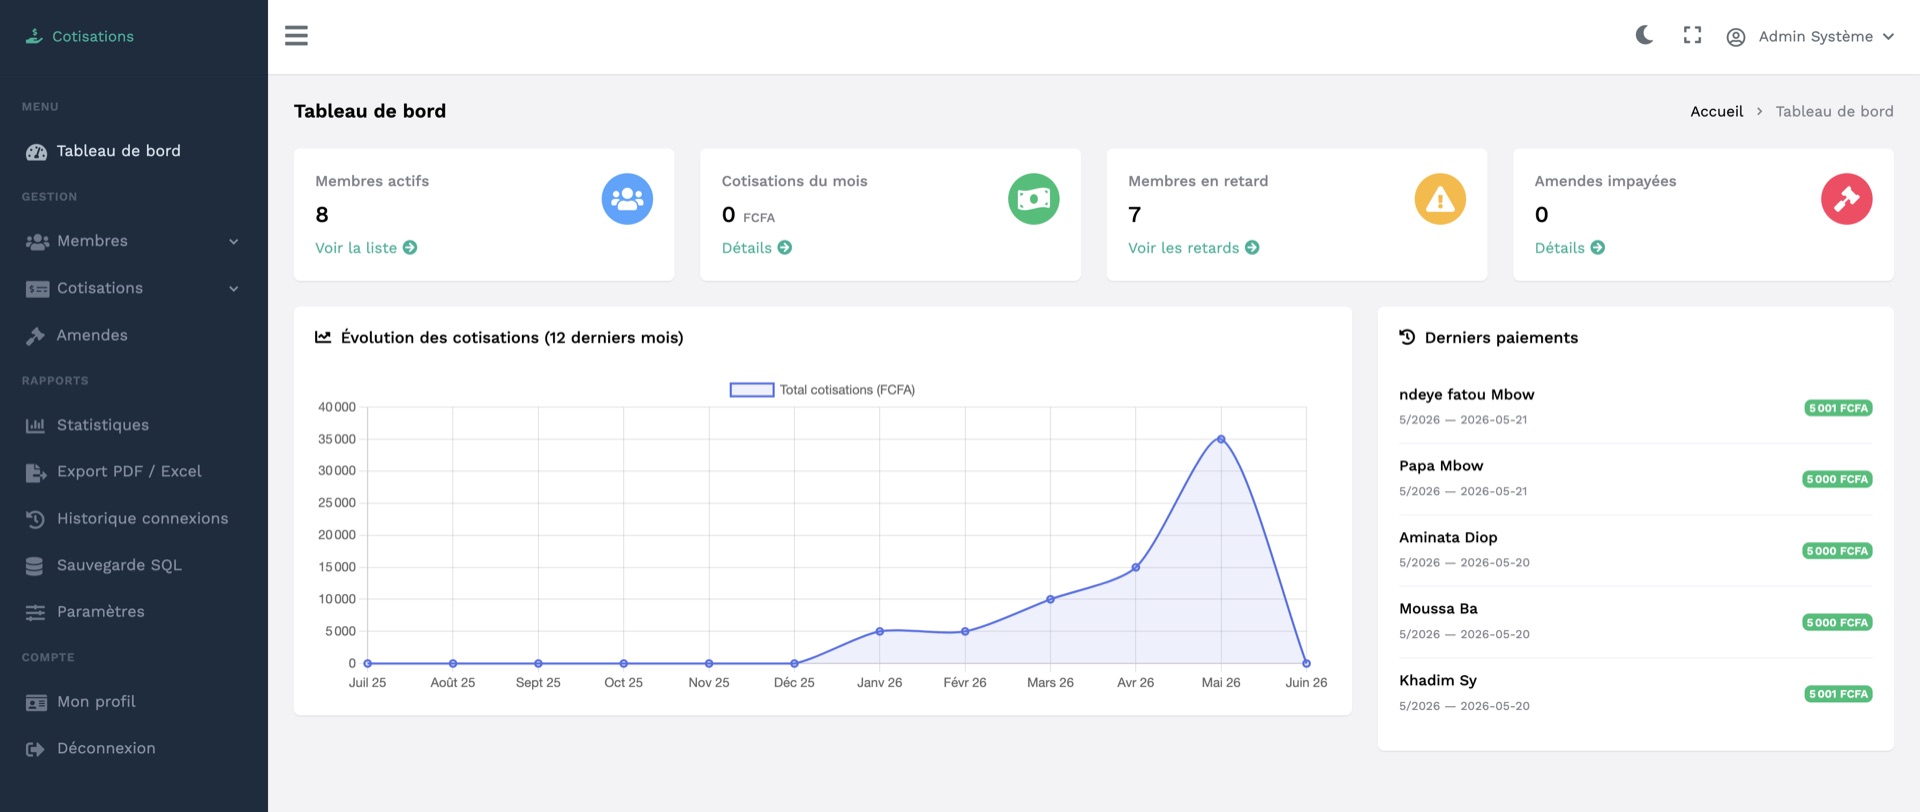Screen dimensions: 1920x812
Task: Click the user avatar icon near Admin Système
Action: coord(1736,37)
